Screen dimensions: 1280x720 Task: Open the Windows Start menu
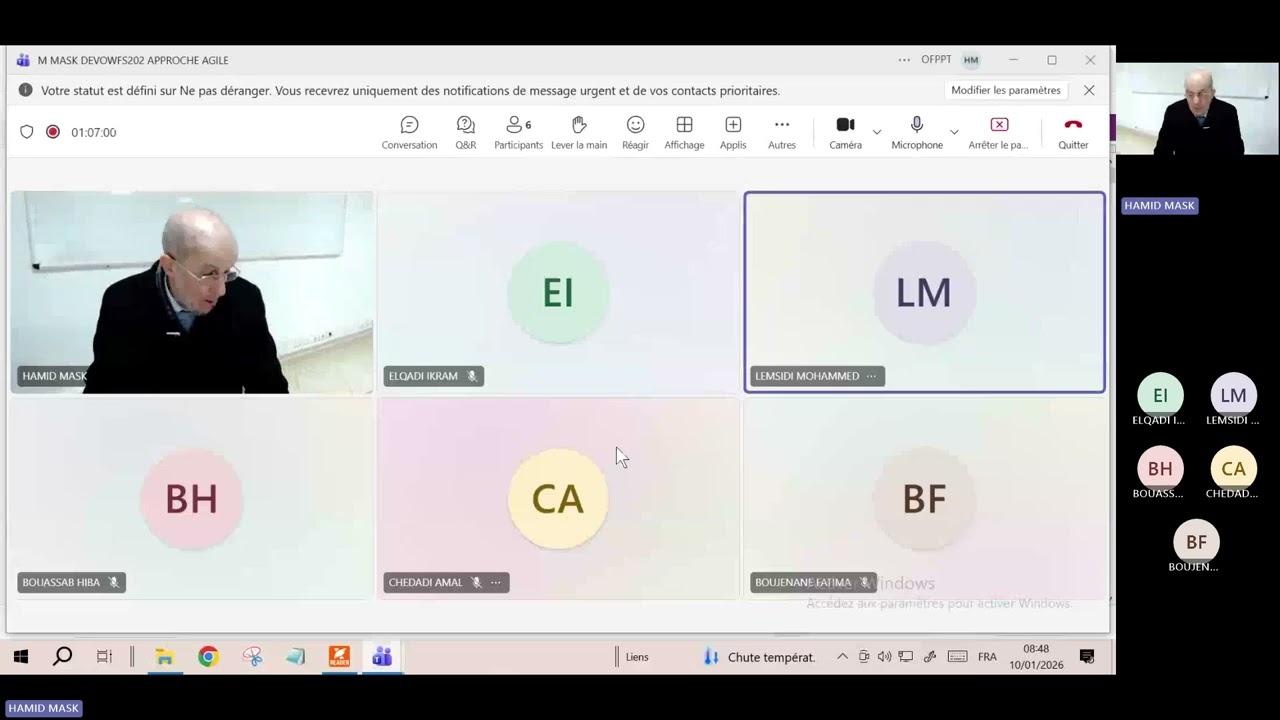[20, 657]
